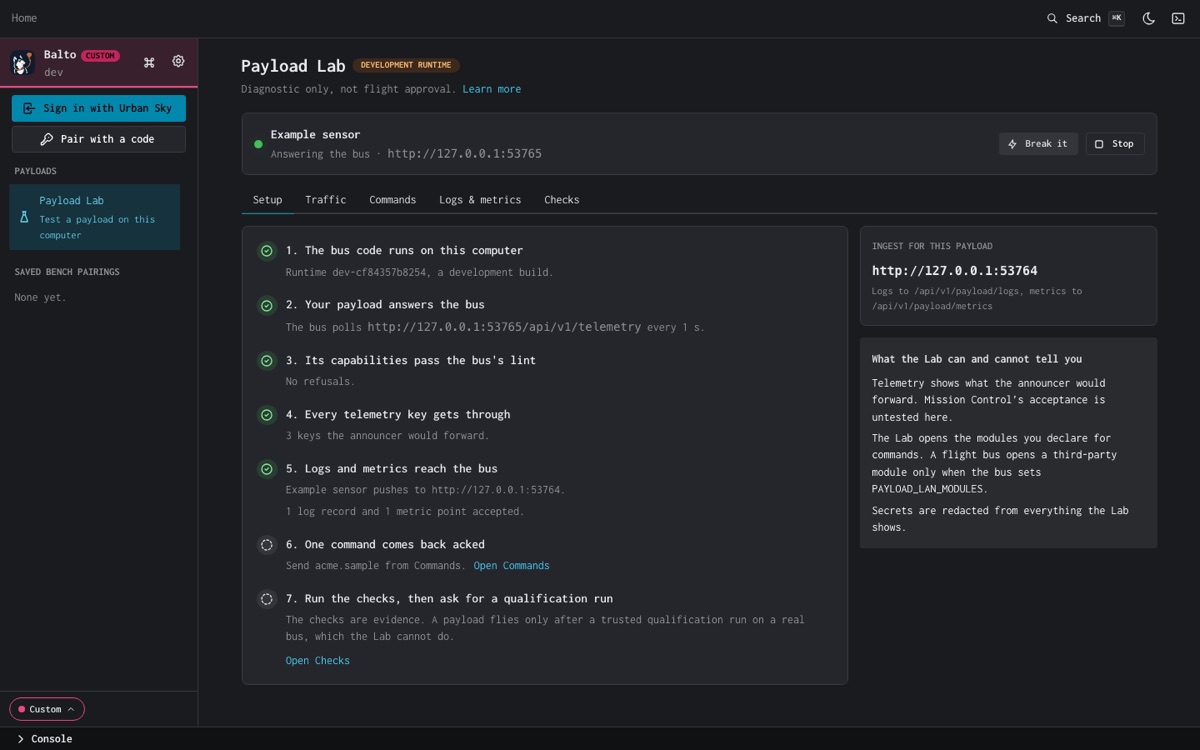Click the pending circle icon for step 6
The width and height of the screenshot is (1200, 750).
267,545
